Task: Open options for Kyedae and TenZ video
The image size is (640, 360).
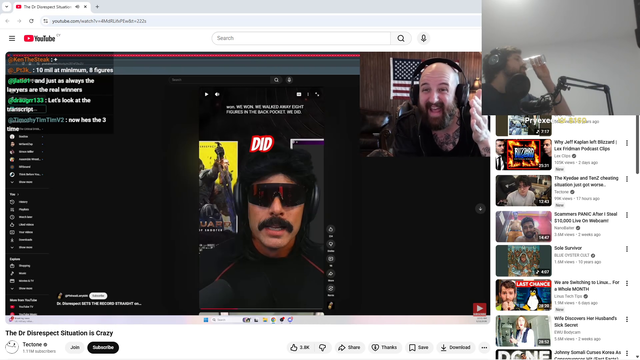Action: tap(627, 179)
